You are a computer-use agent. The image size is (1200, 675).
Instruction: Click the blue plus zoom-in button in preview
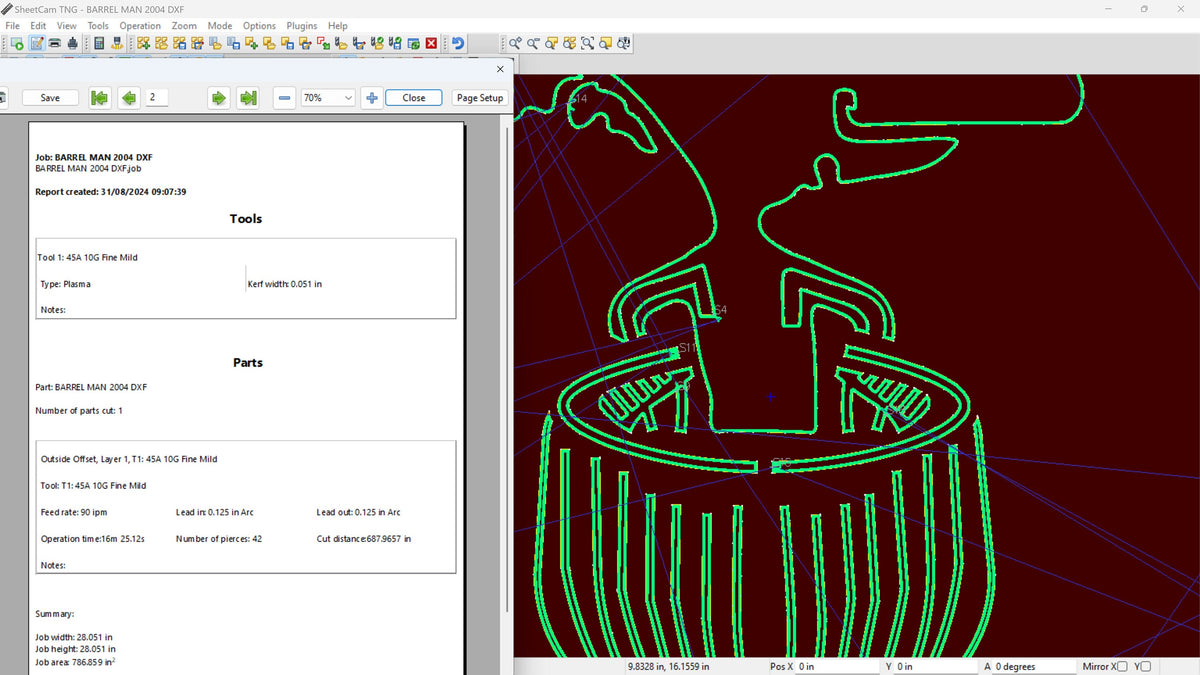(x=372, y=97)
